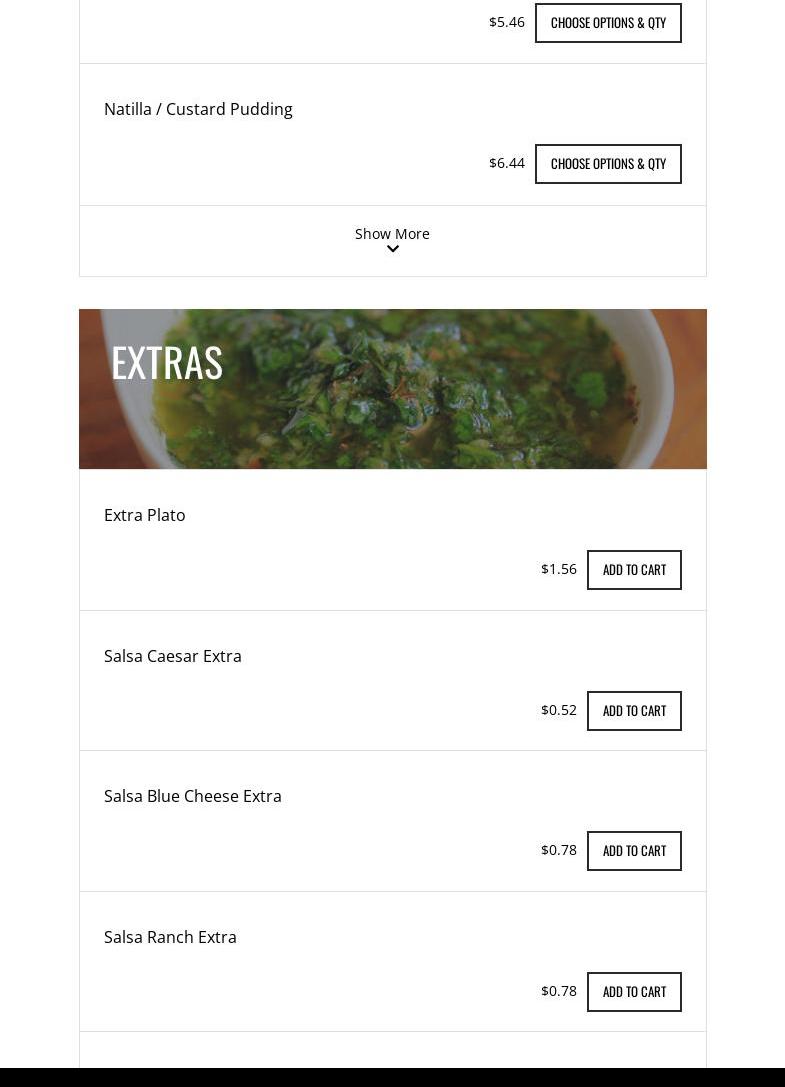Click the $0.52 Salsa Caesar price
This screenshot has height=1087, width=785.
(558, 710)
